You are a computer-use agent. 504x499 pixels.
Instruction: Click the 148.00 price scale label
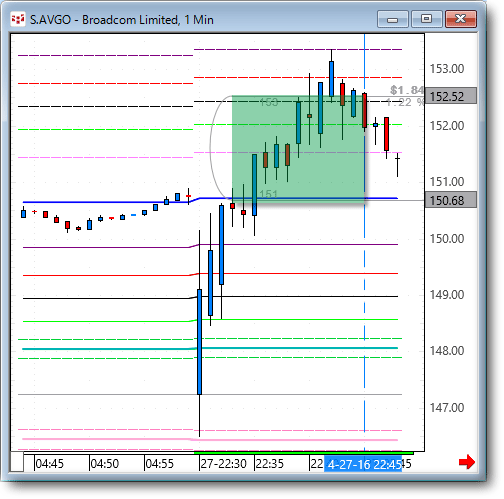pyautogui.click(x=447, y=351)
